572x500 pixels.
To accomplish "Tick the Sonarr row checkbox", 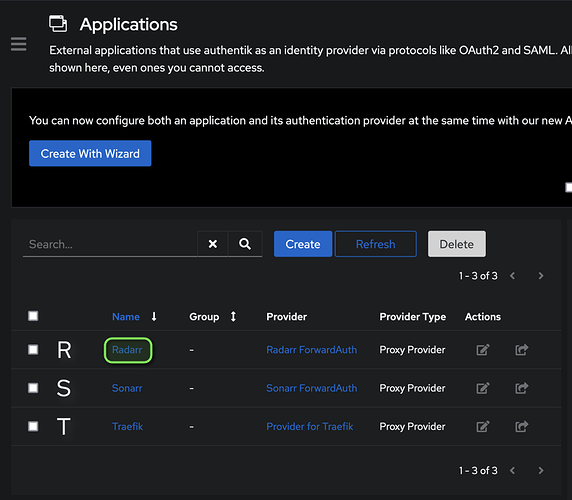I will tap(33, 388).
